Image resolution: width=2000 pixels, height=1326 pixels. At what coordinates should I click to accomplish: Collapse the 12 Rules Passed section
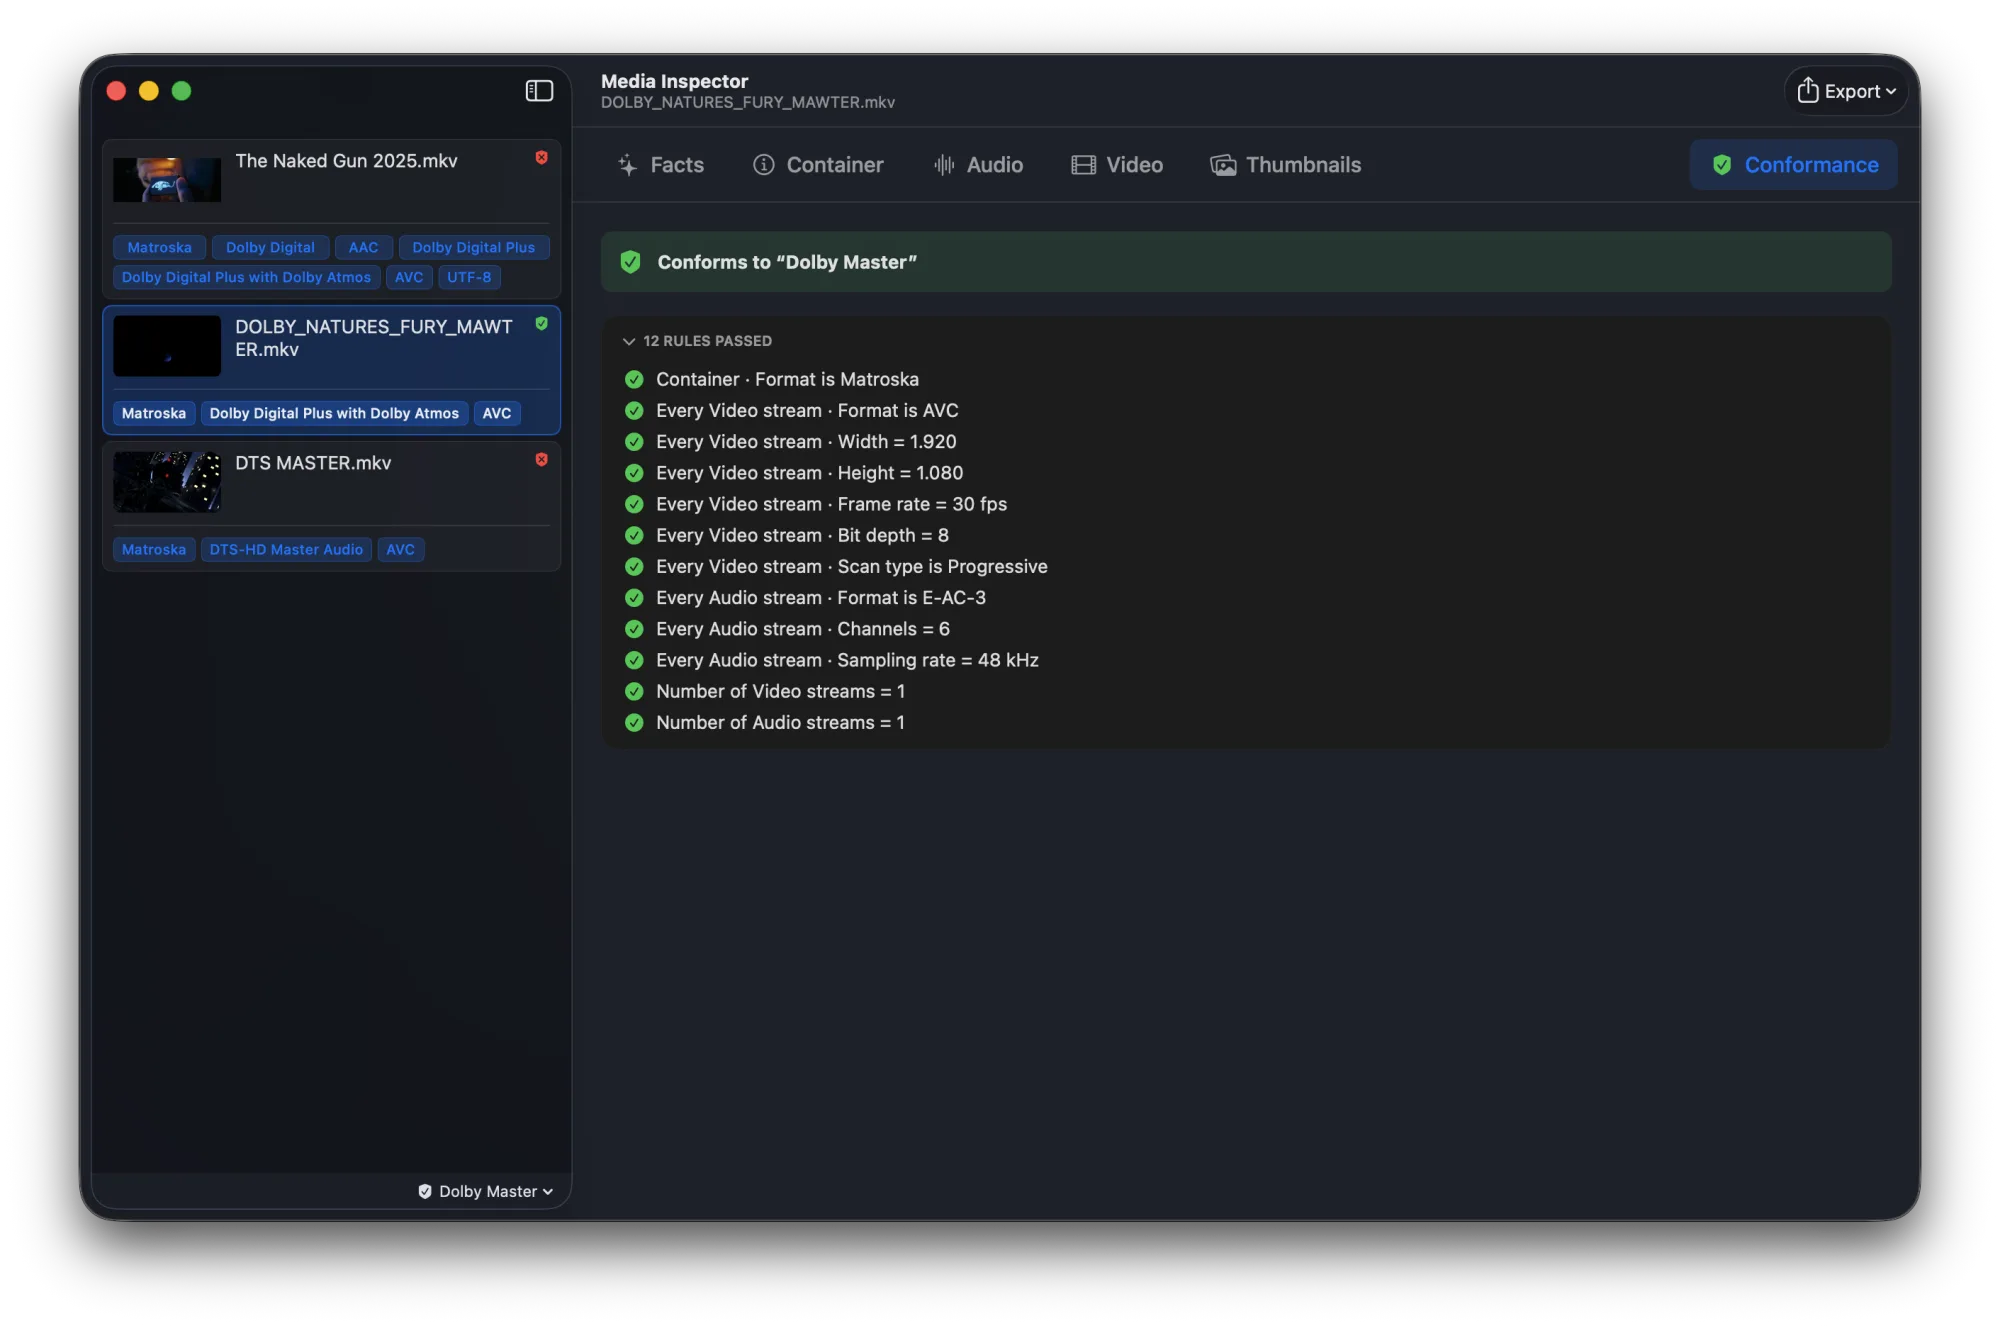coord(629,341)
